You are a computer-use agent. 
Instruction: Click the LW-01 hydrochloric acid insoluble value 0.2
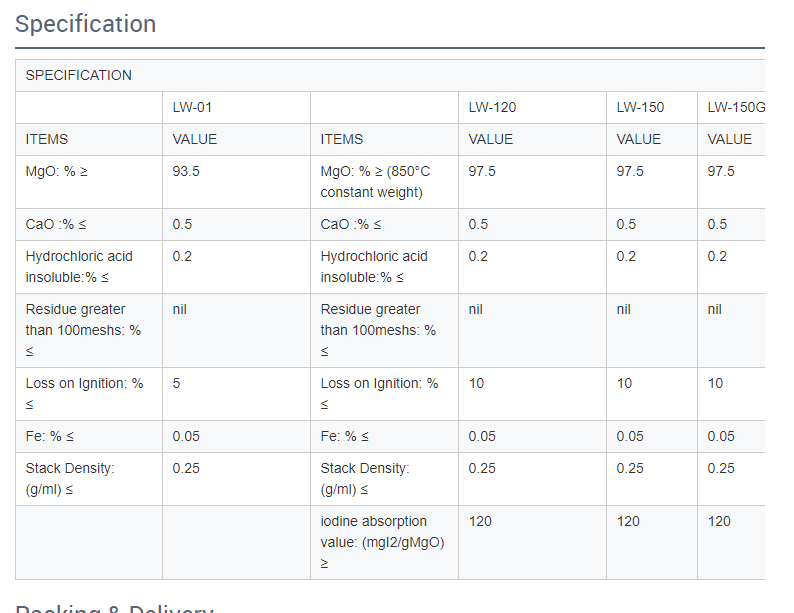point(182,256)
